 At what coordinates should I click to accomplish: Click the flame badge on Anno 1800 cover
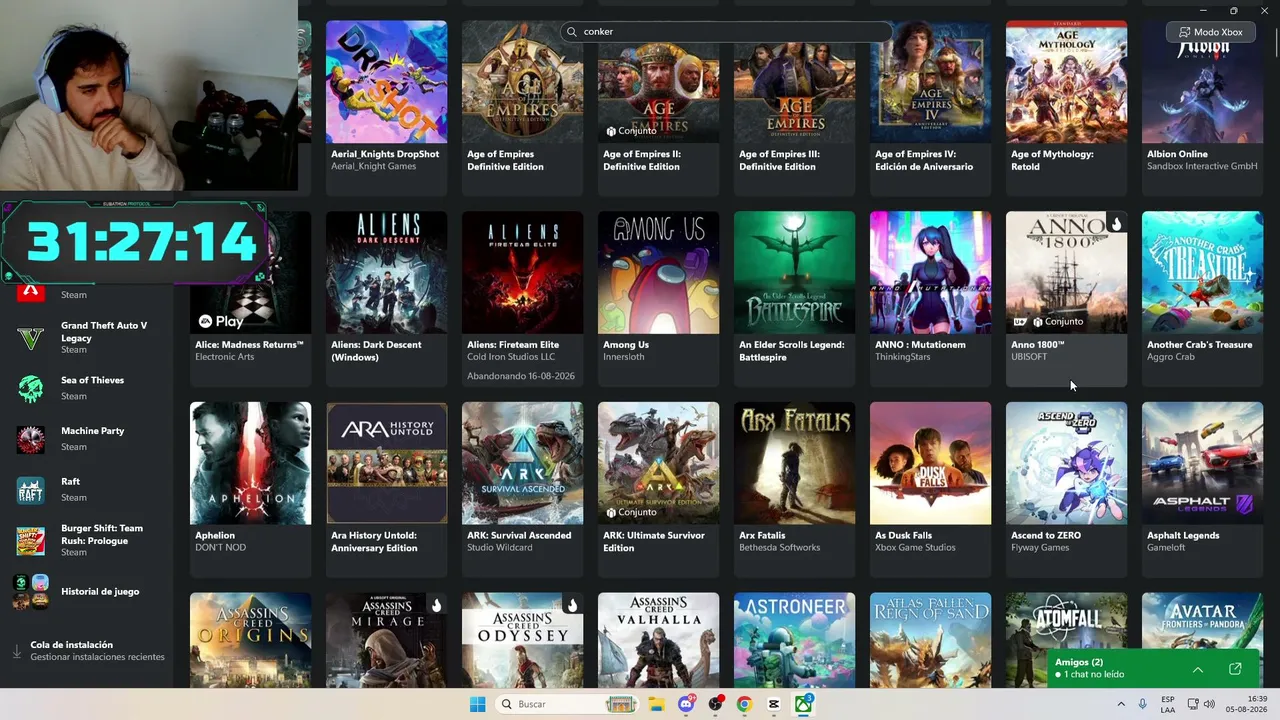[x=1116, y=223]
